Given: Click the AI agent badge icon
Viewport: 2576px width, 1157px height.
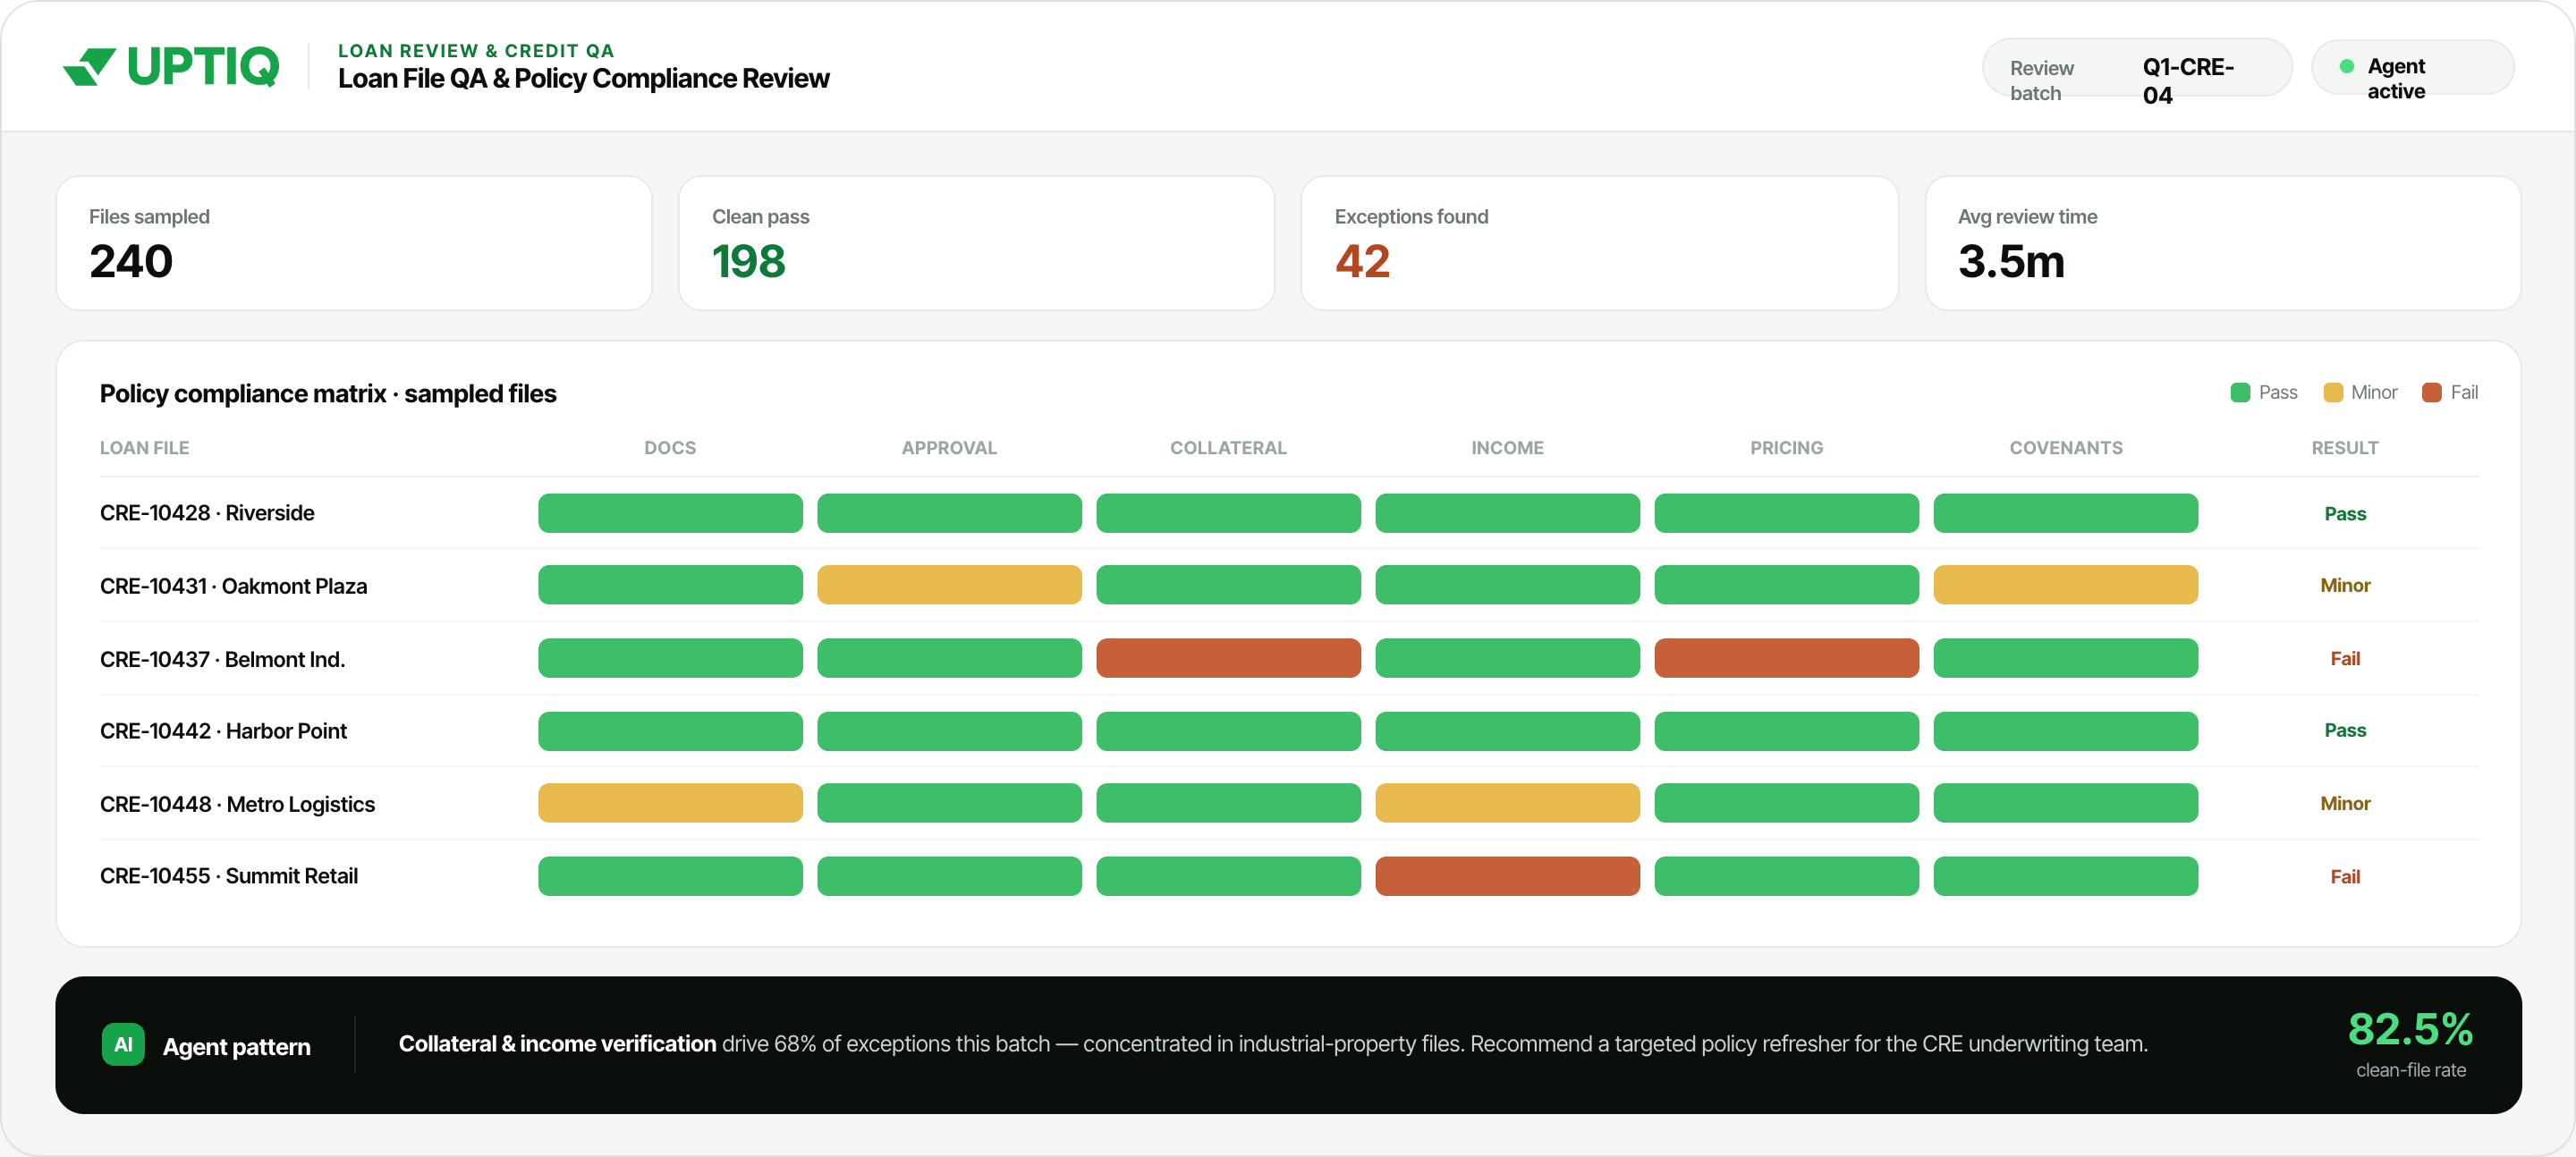Looking at the screenshot, I should [x=123, y=1044].
